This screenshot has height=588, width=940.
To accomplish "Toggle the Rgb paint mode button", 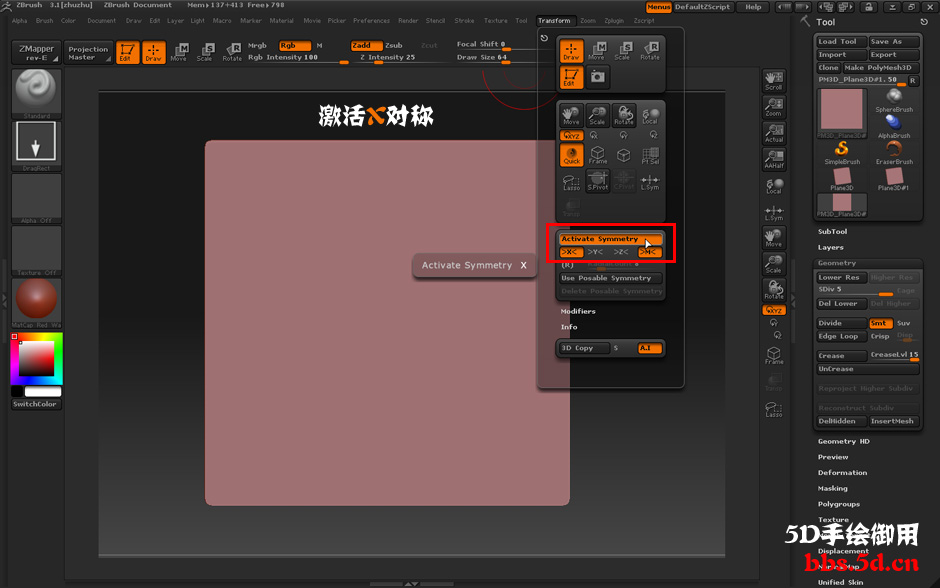I will point(295,46).
